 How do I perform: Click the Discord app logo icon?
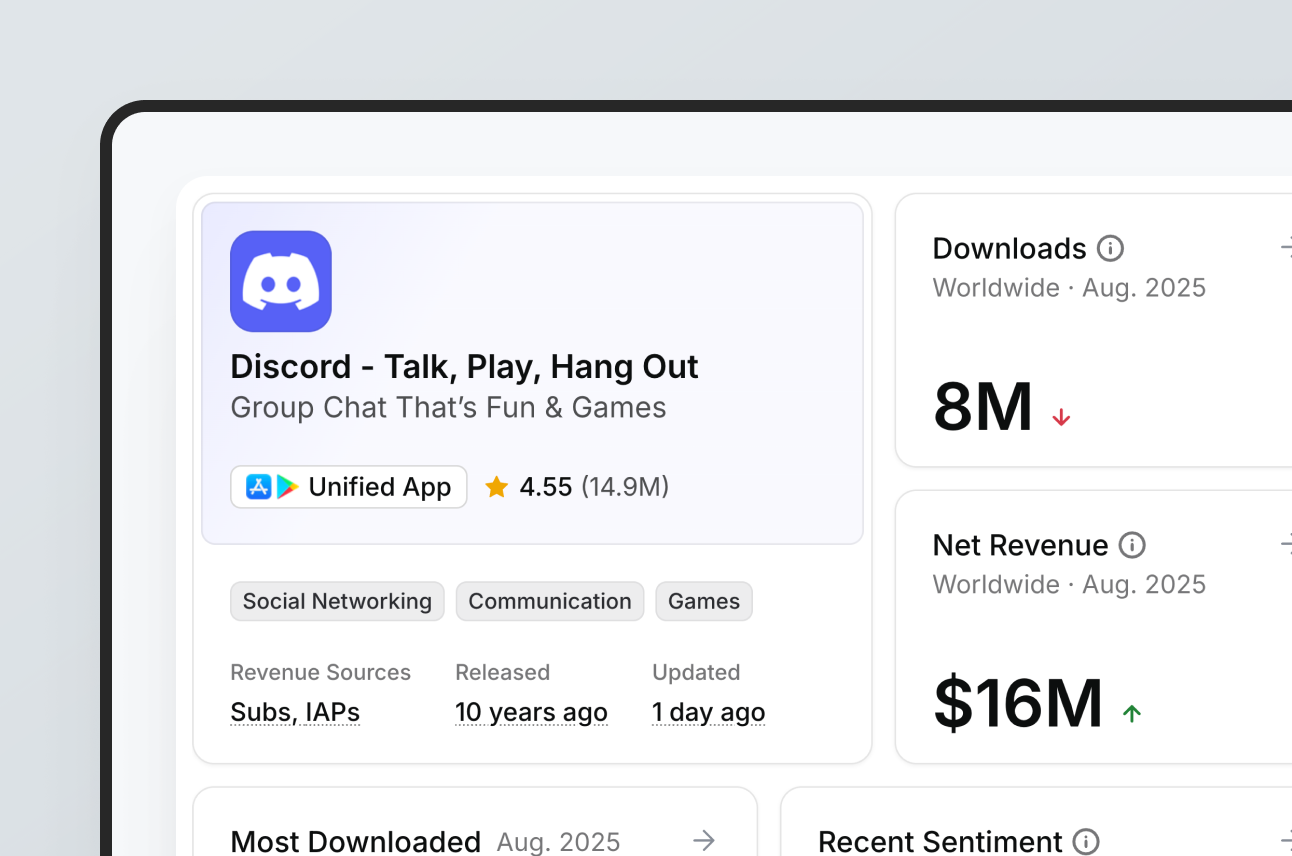[280, 281]
